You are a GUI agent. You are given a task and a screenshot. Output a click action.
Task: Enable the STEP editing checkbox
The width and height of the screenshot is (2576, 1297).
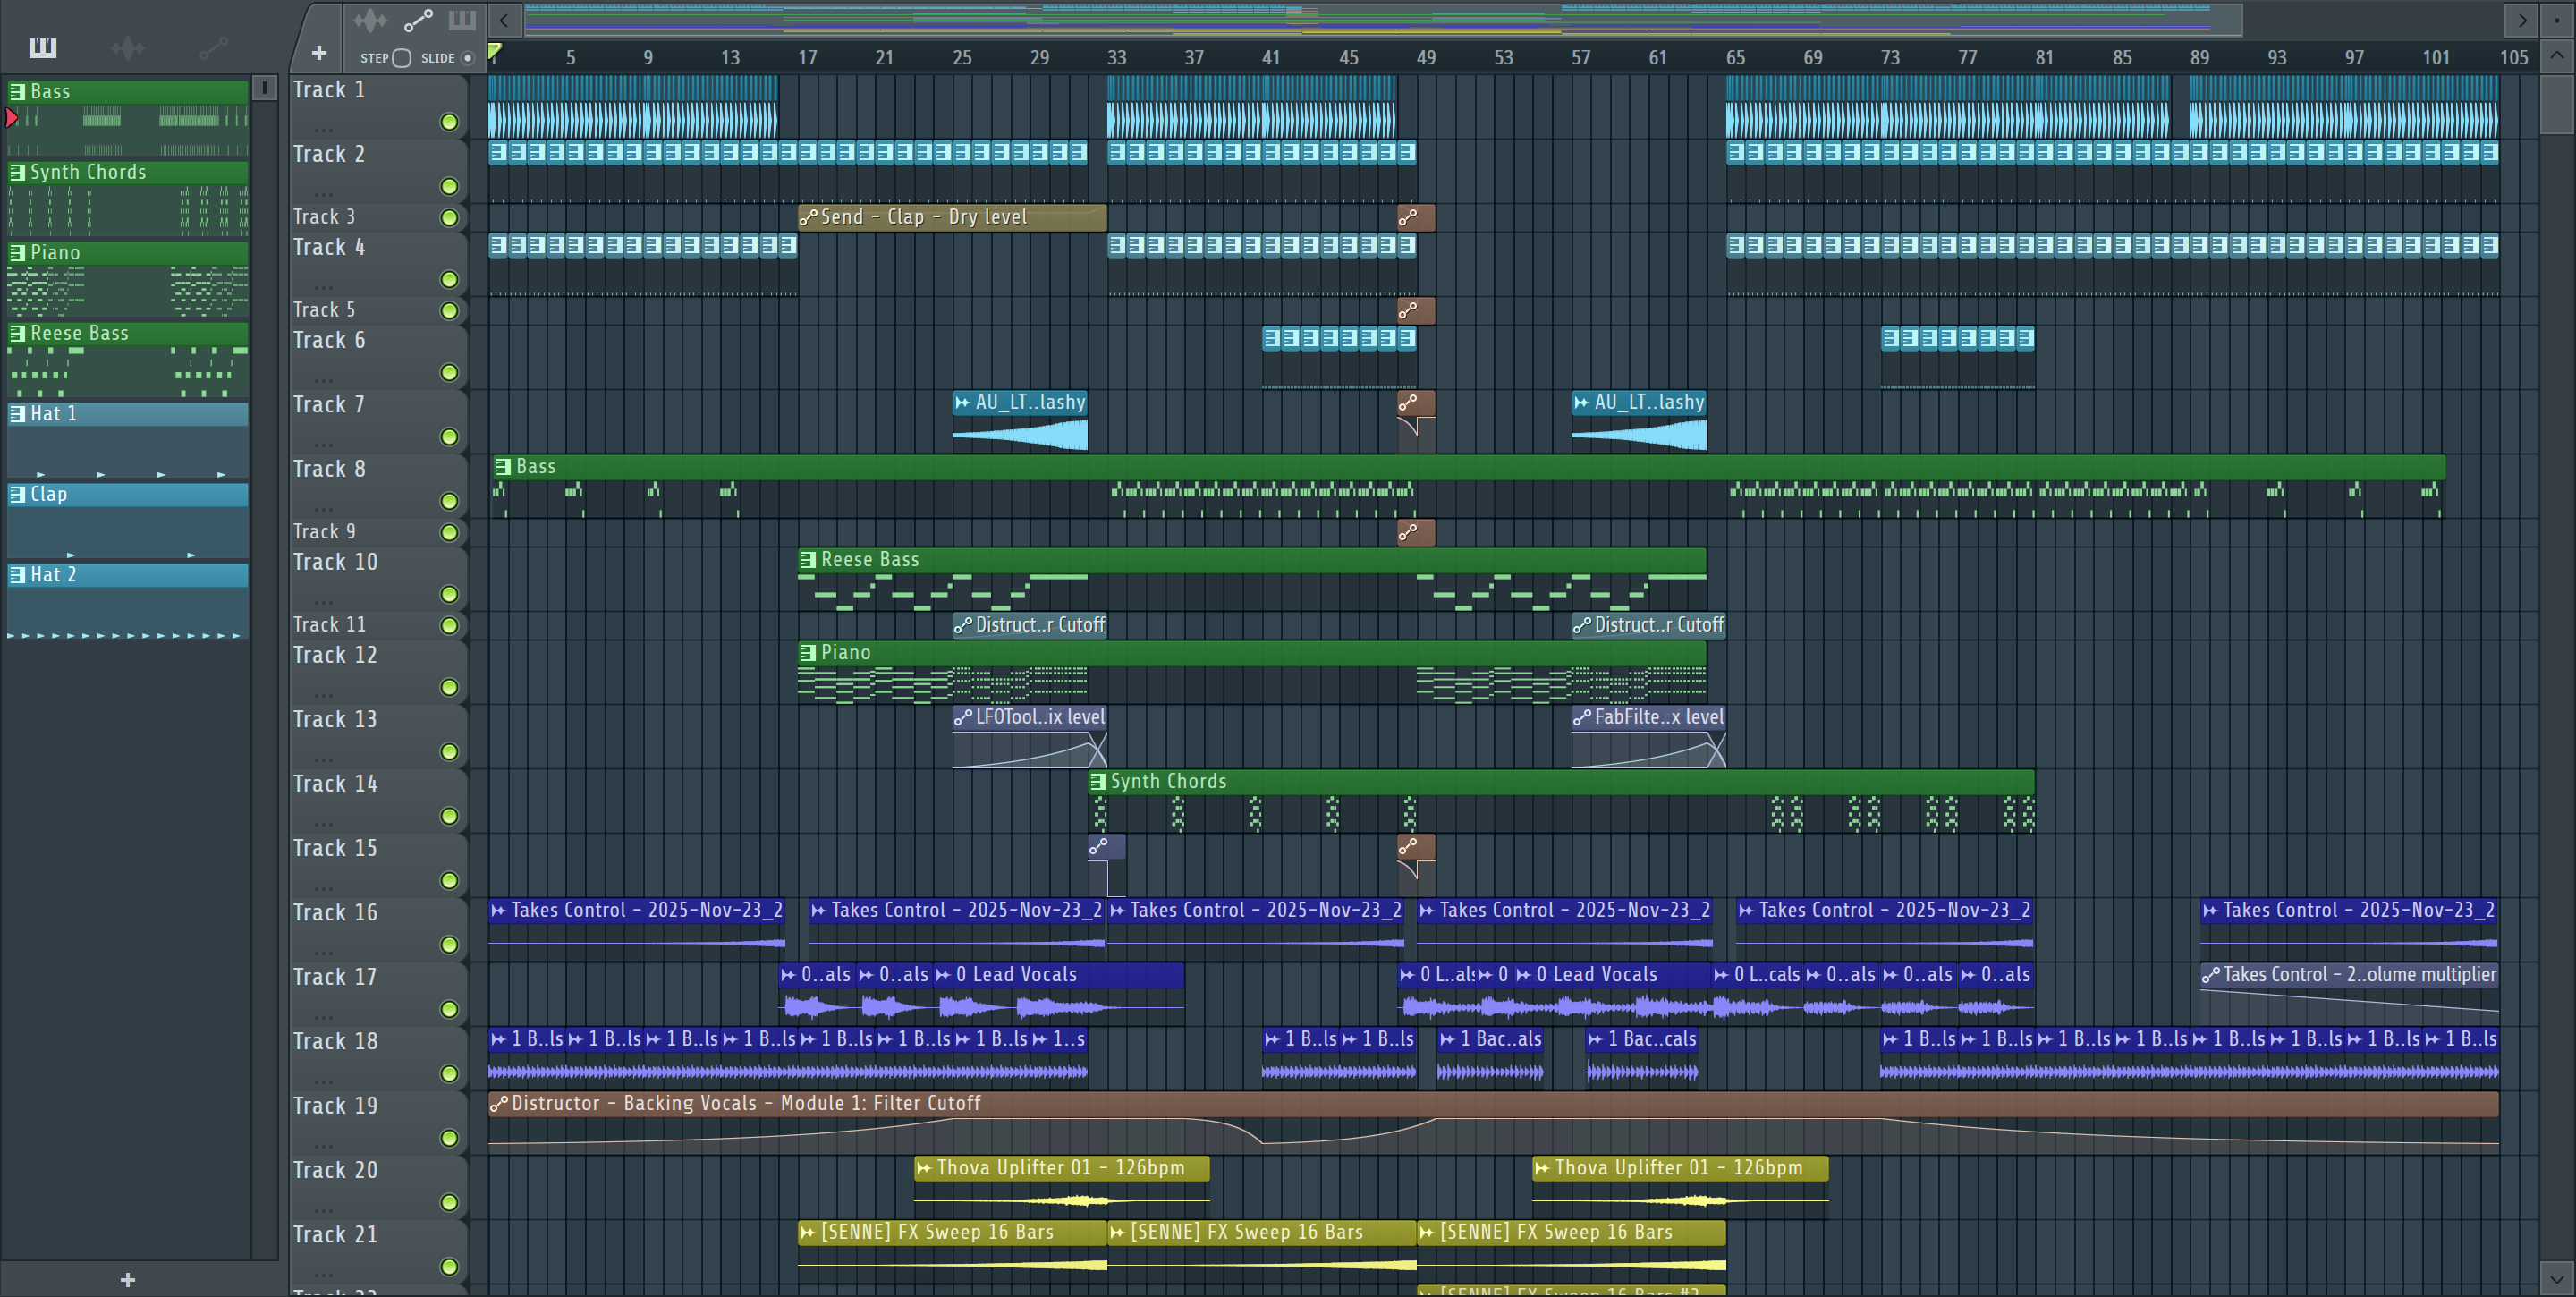click(x=401, y=58)
